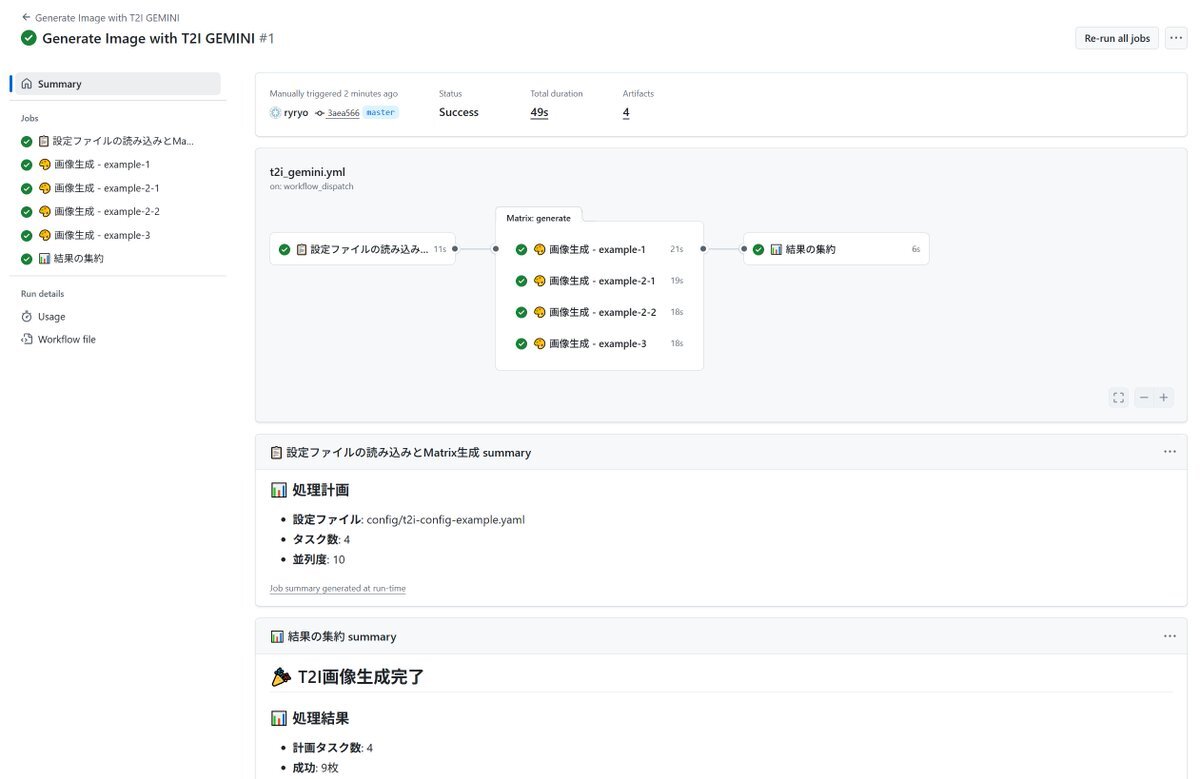Click green check in graph node example-1
This screenshot has width=1200, height=779.
pyautogui.click(x=521, y=249)
